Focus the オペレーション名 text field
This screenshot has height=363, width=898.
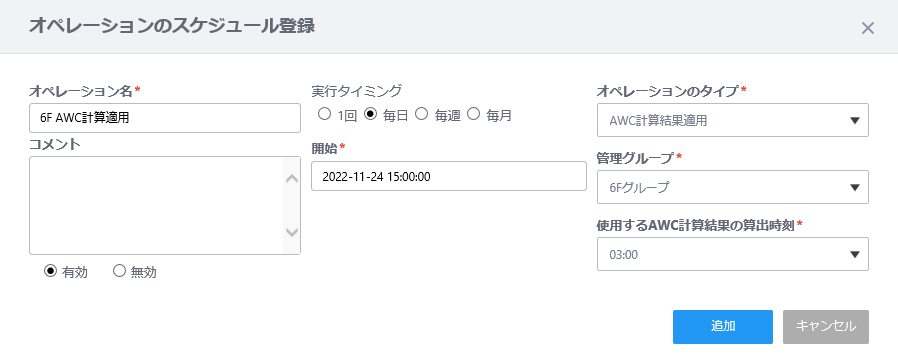pos(165,118)
